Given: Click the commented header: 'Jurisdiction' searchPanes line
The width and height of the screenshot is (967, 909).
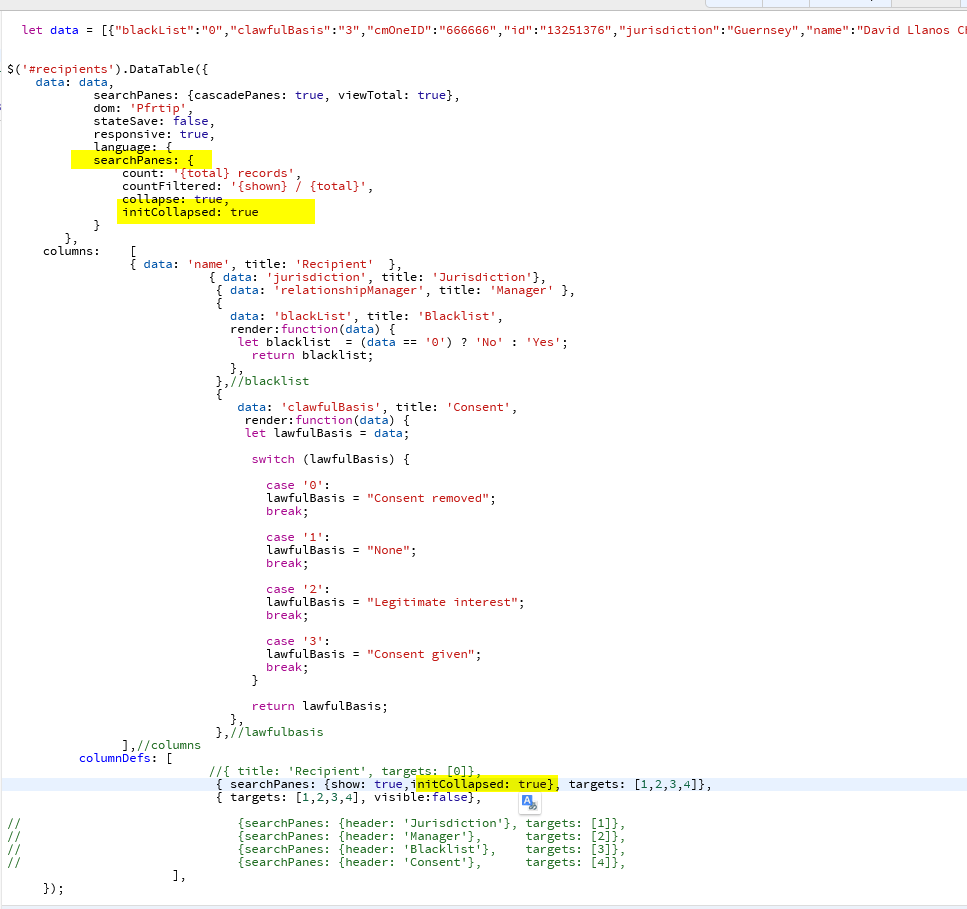Looking at the screenshot, I should pyautogui.click(x=432, y=823).
